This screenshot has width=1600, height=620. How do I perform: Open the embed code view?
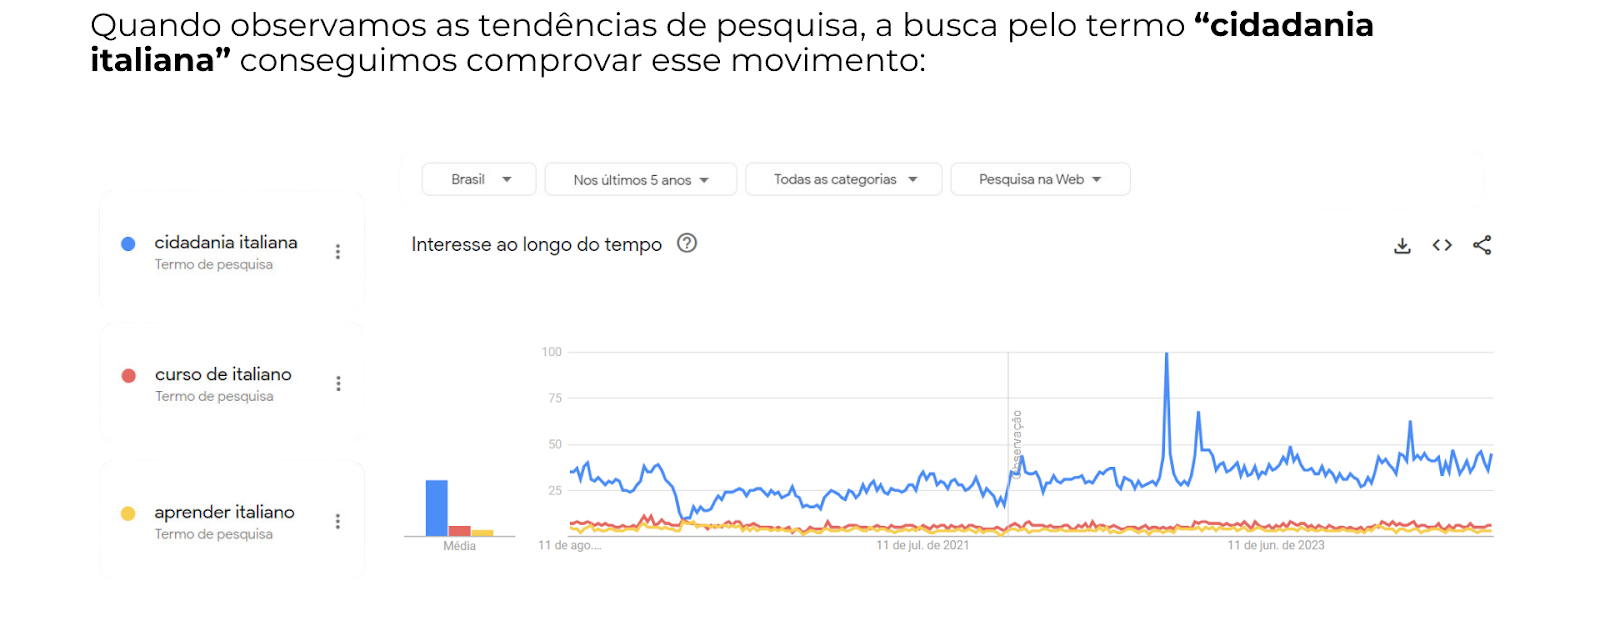(1442, 244)
